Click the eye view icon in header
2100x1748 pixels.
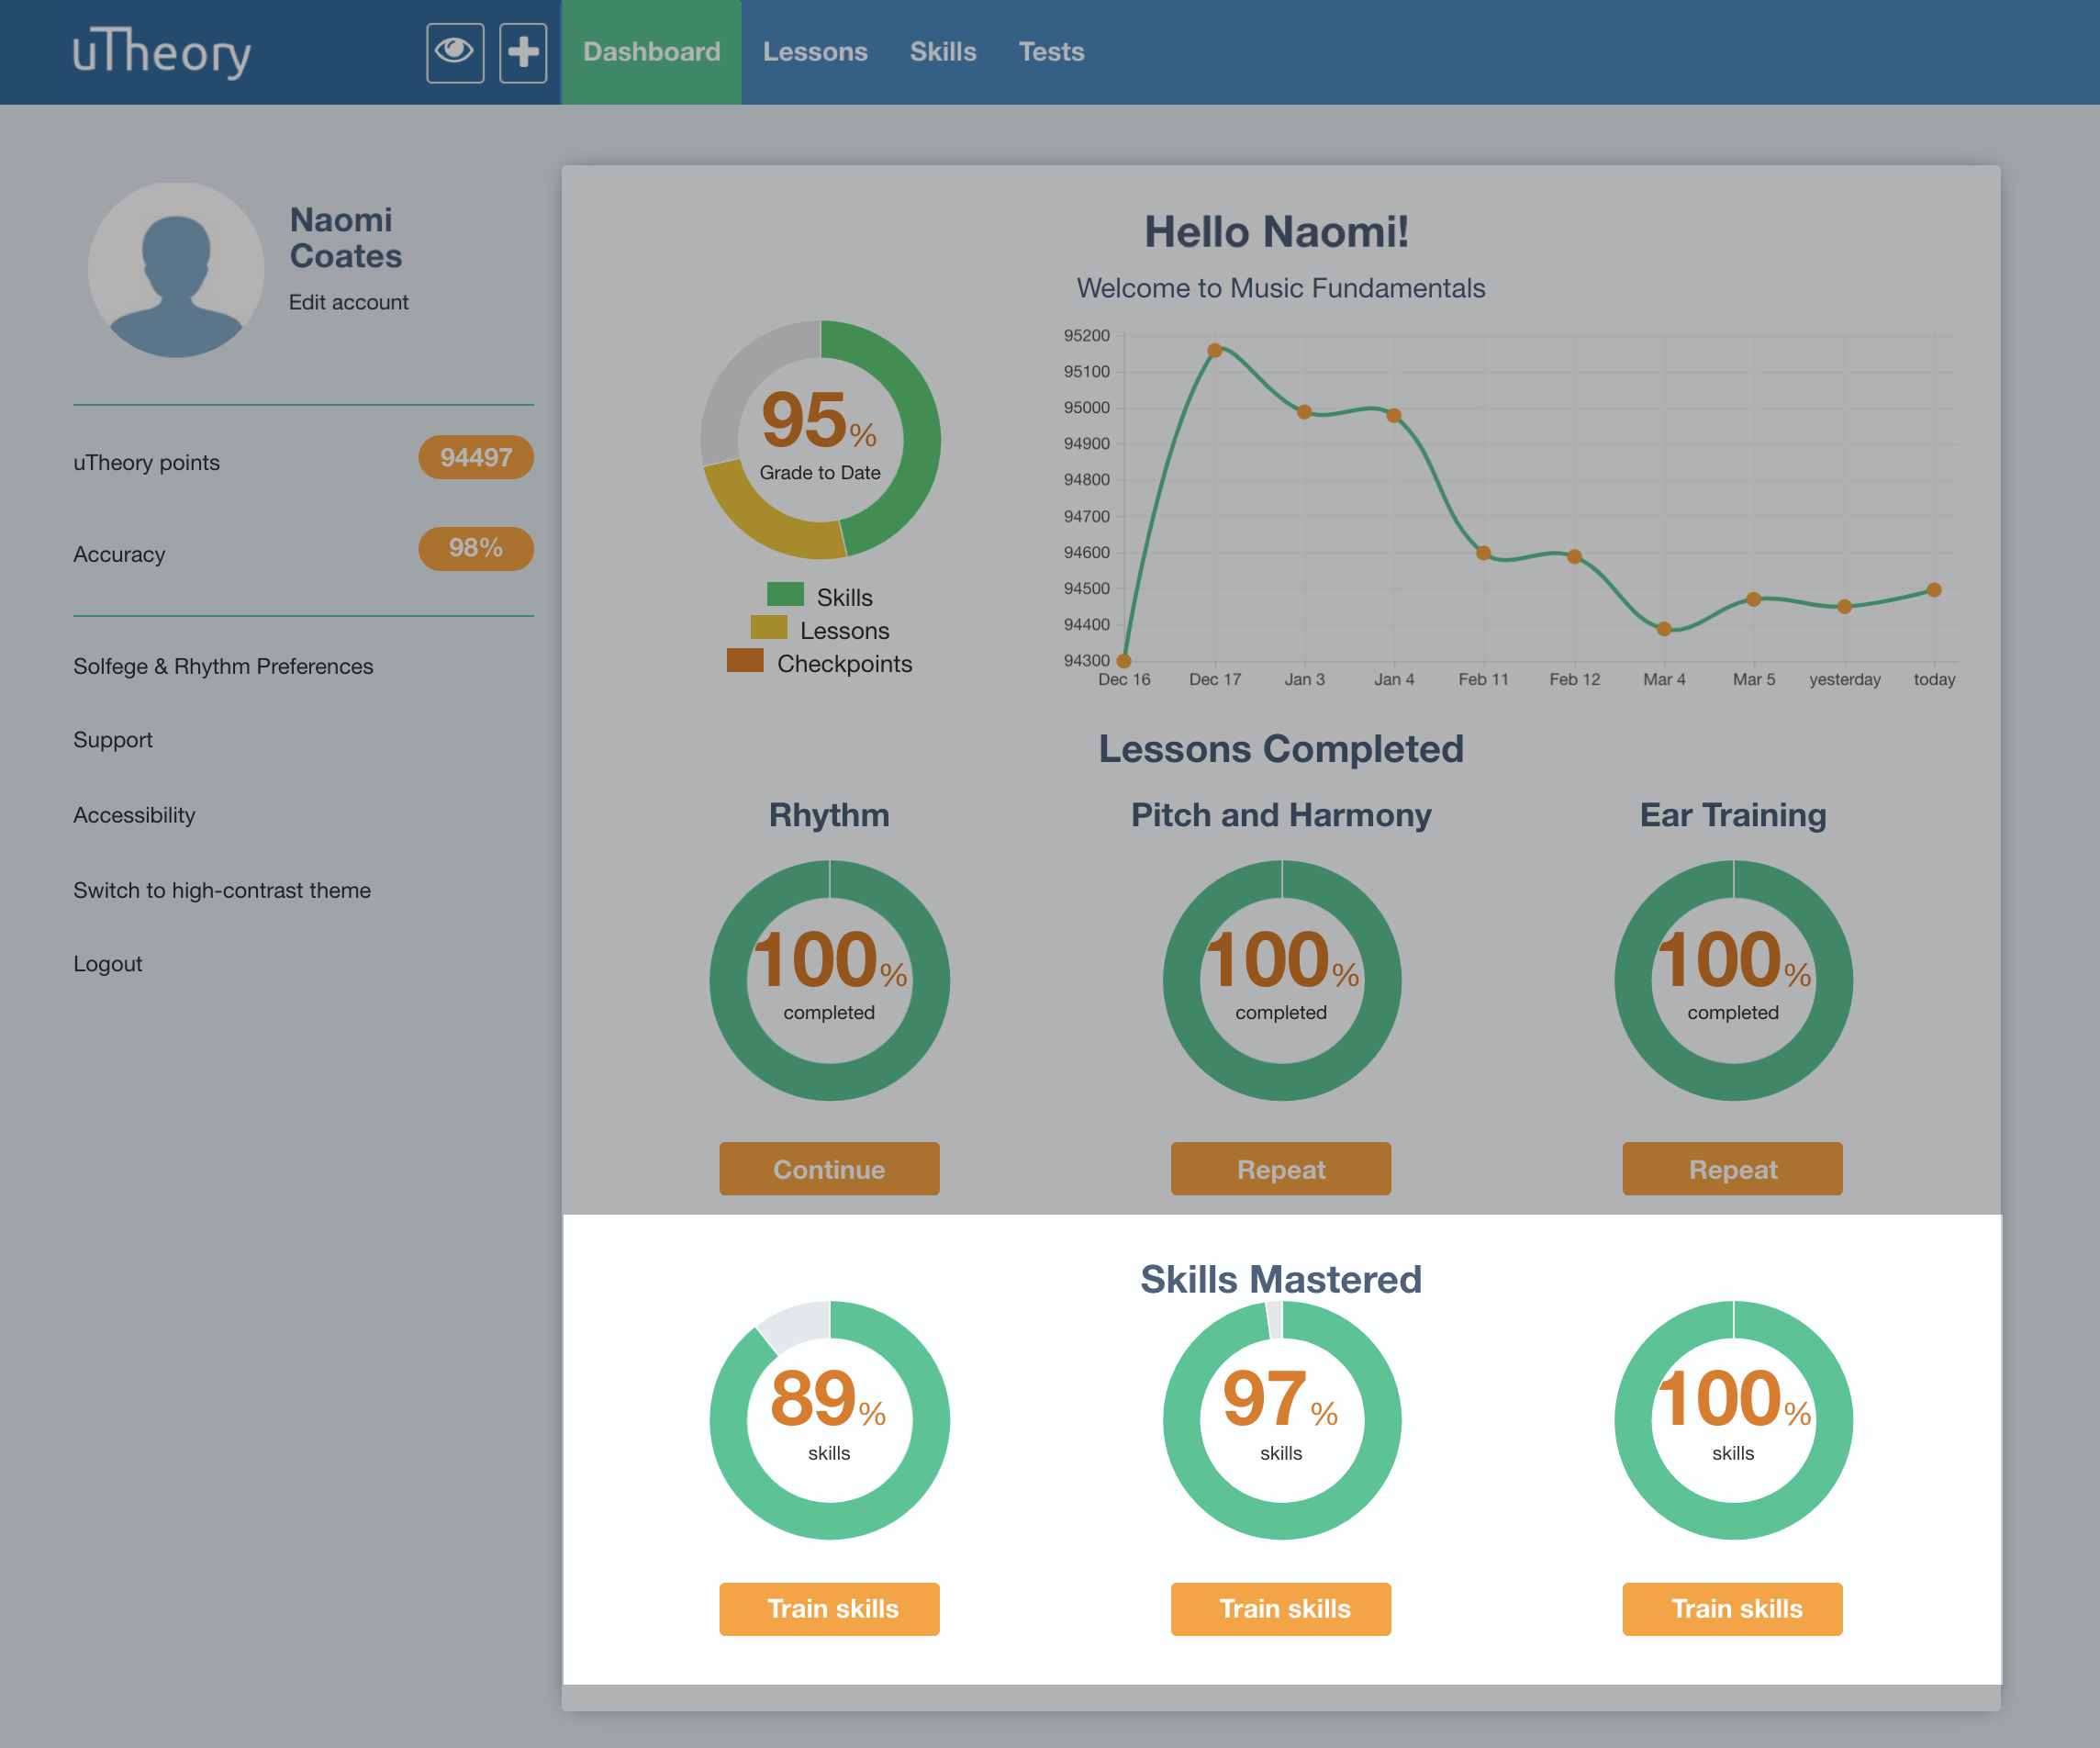coord(455,52)
